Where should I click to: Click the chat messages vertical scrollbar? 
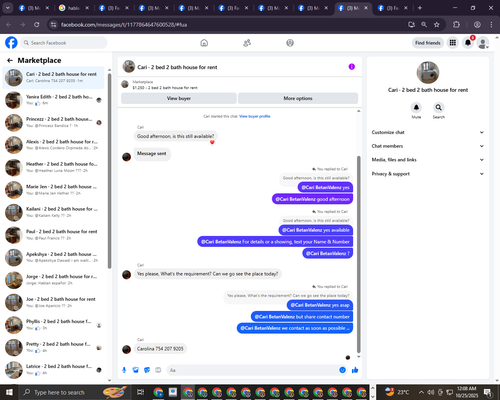pyautogui.click(x=359, y=254)
